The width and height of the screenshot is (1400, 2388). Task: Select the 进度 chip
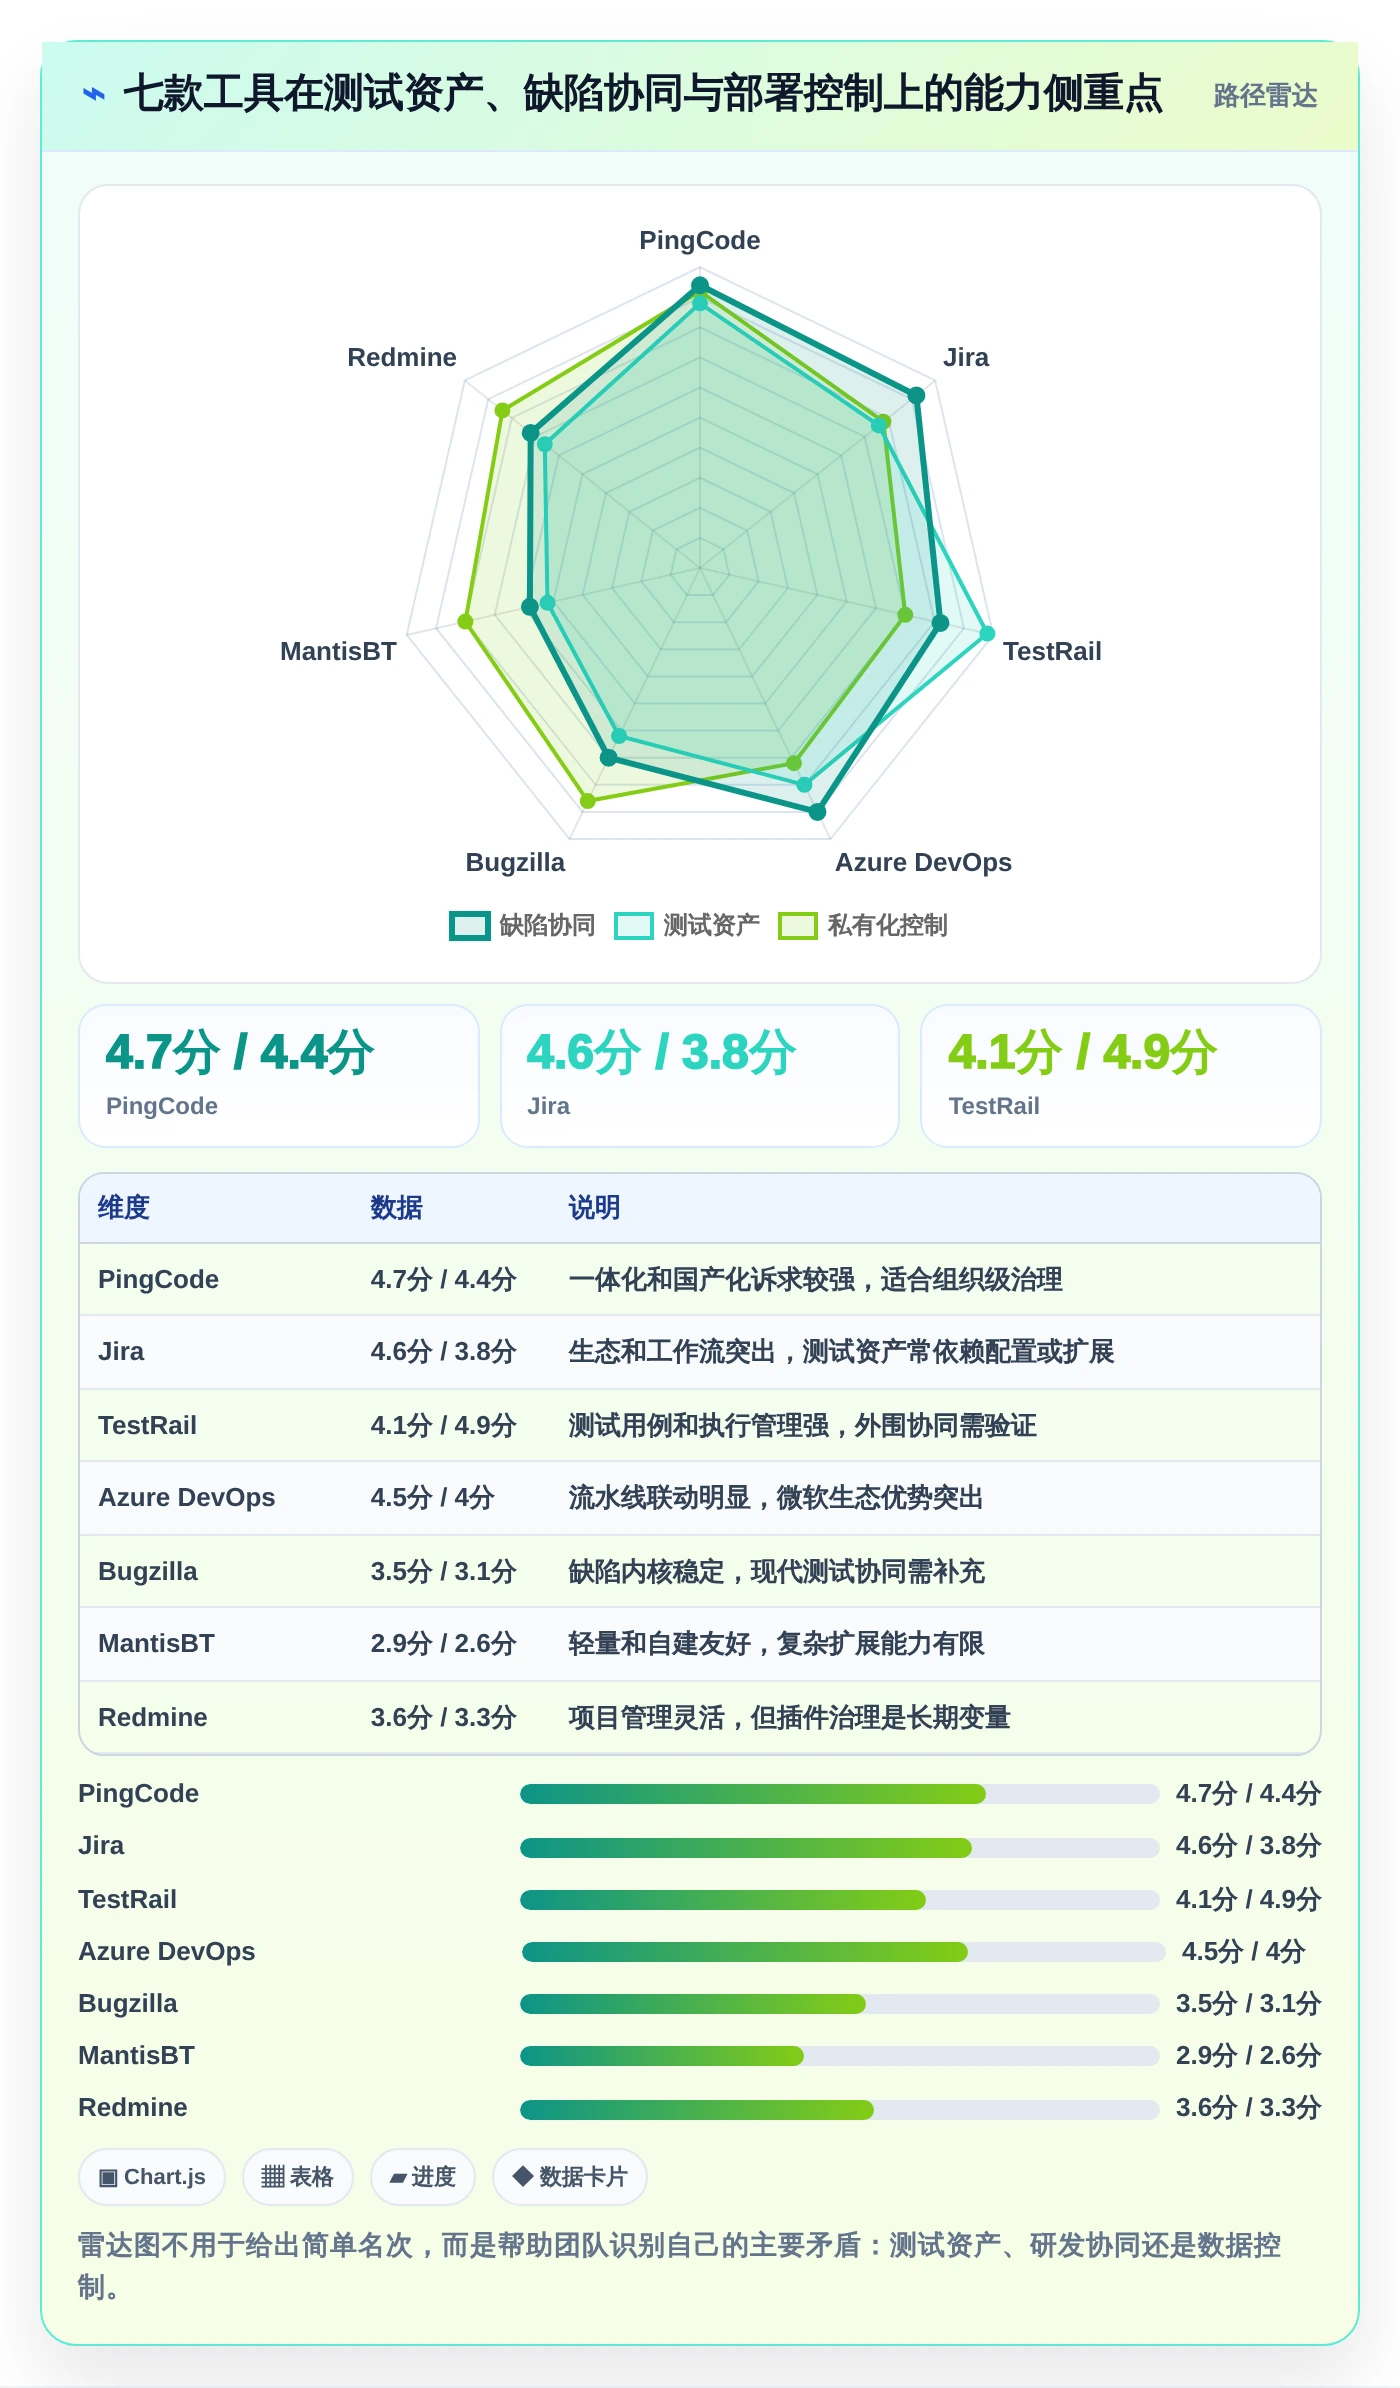click(422, 2177)
